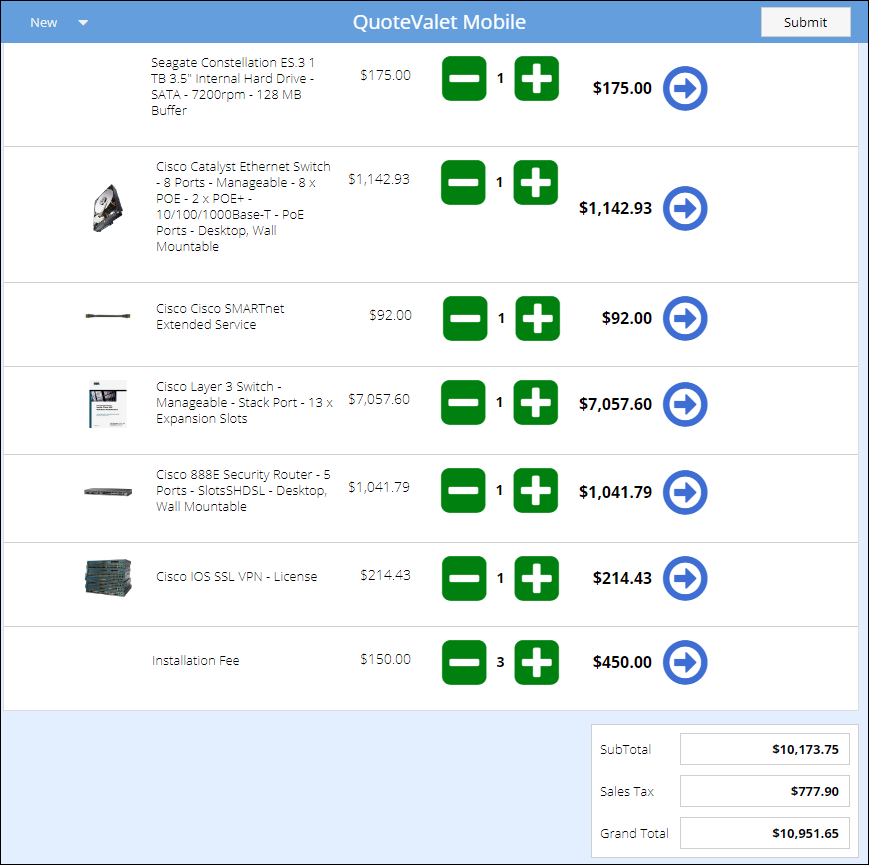Image resolution: width=869 pixels, height=865 pixels.
Task: Reduce Installation Fee quantity with minus button
Action: [464, 663]
